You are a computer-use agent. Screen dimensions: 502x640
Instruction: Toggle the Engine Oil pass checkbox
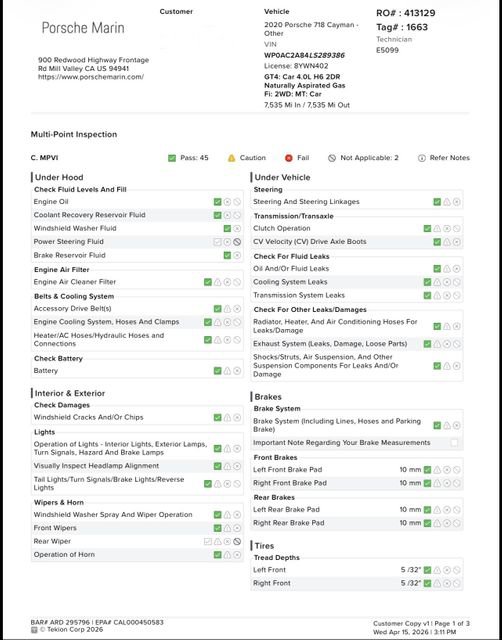(x=218, y=202)
